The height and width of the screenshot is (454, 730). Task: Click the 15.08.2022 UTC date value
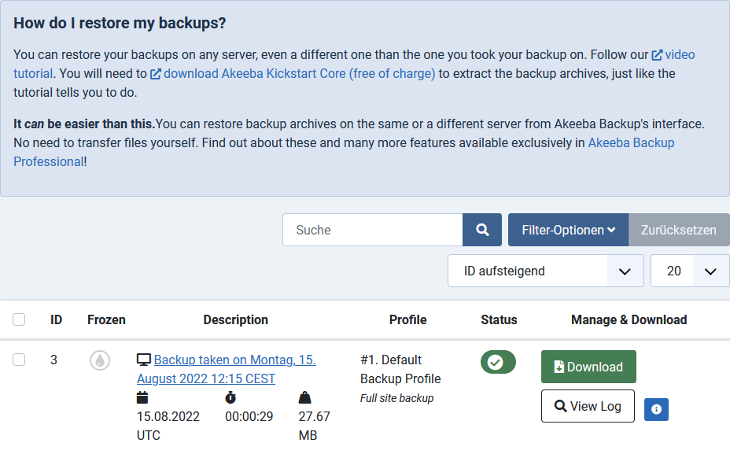[x=168, y=426]
